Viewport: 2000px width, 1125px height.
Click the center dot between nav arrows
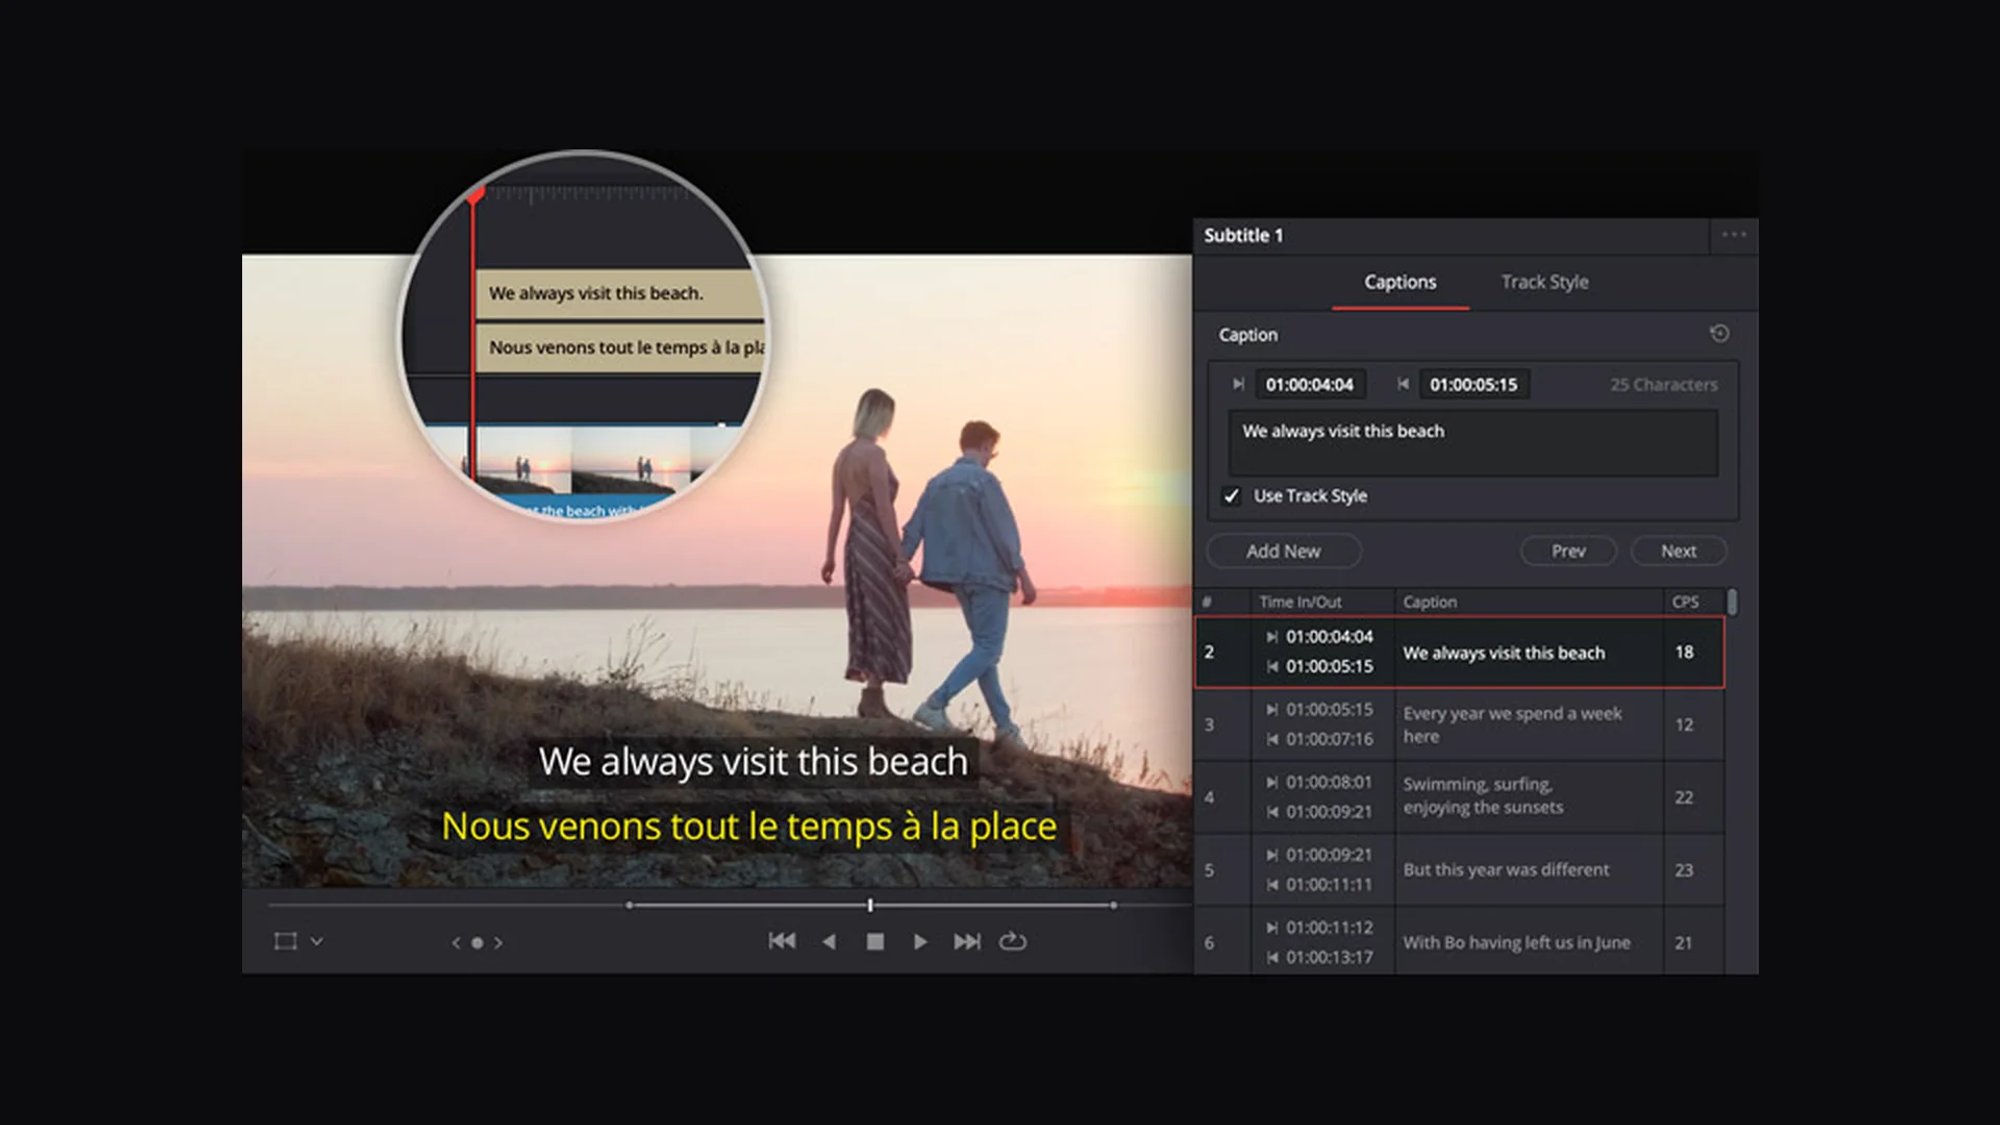tap(477, 942)
